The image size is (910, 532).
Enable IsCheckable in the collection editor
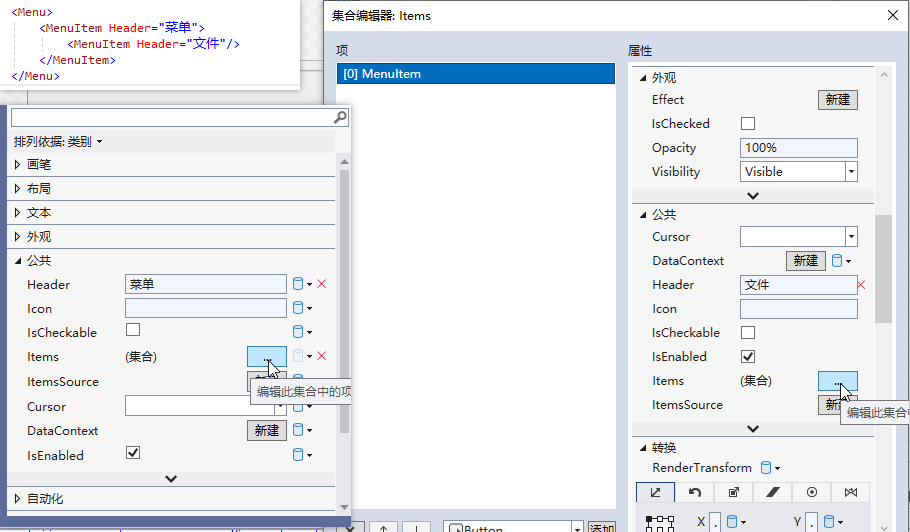tap(747, 333)
